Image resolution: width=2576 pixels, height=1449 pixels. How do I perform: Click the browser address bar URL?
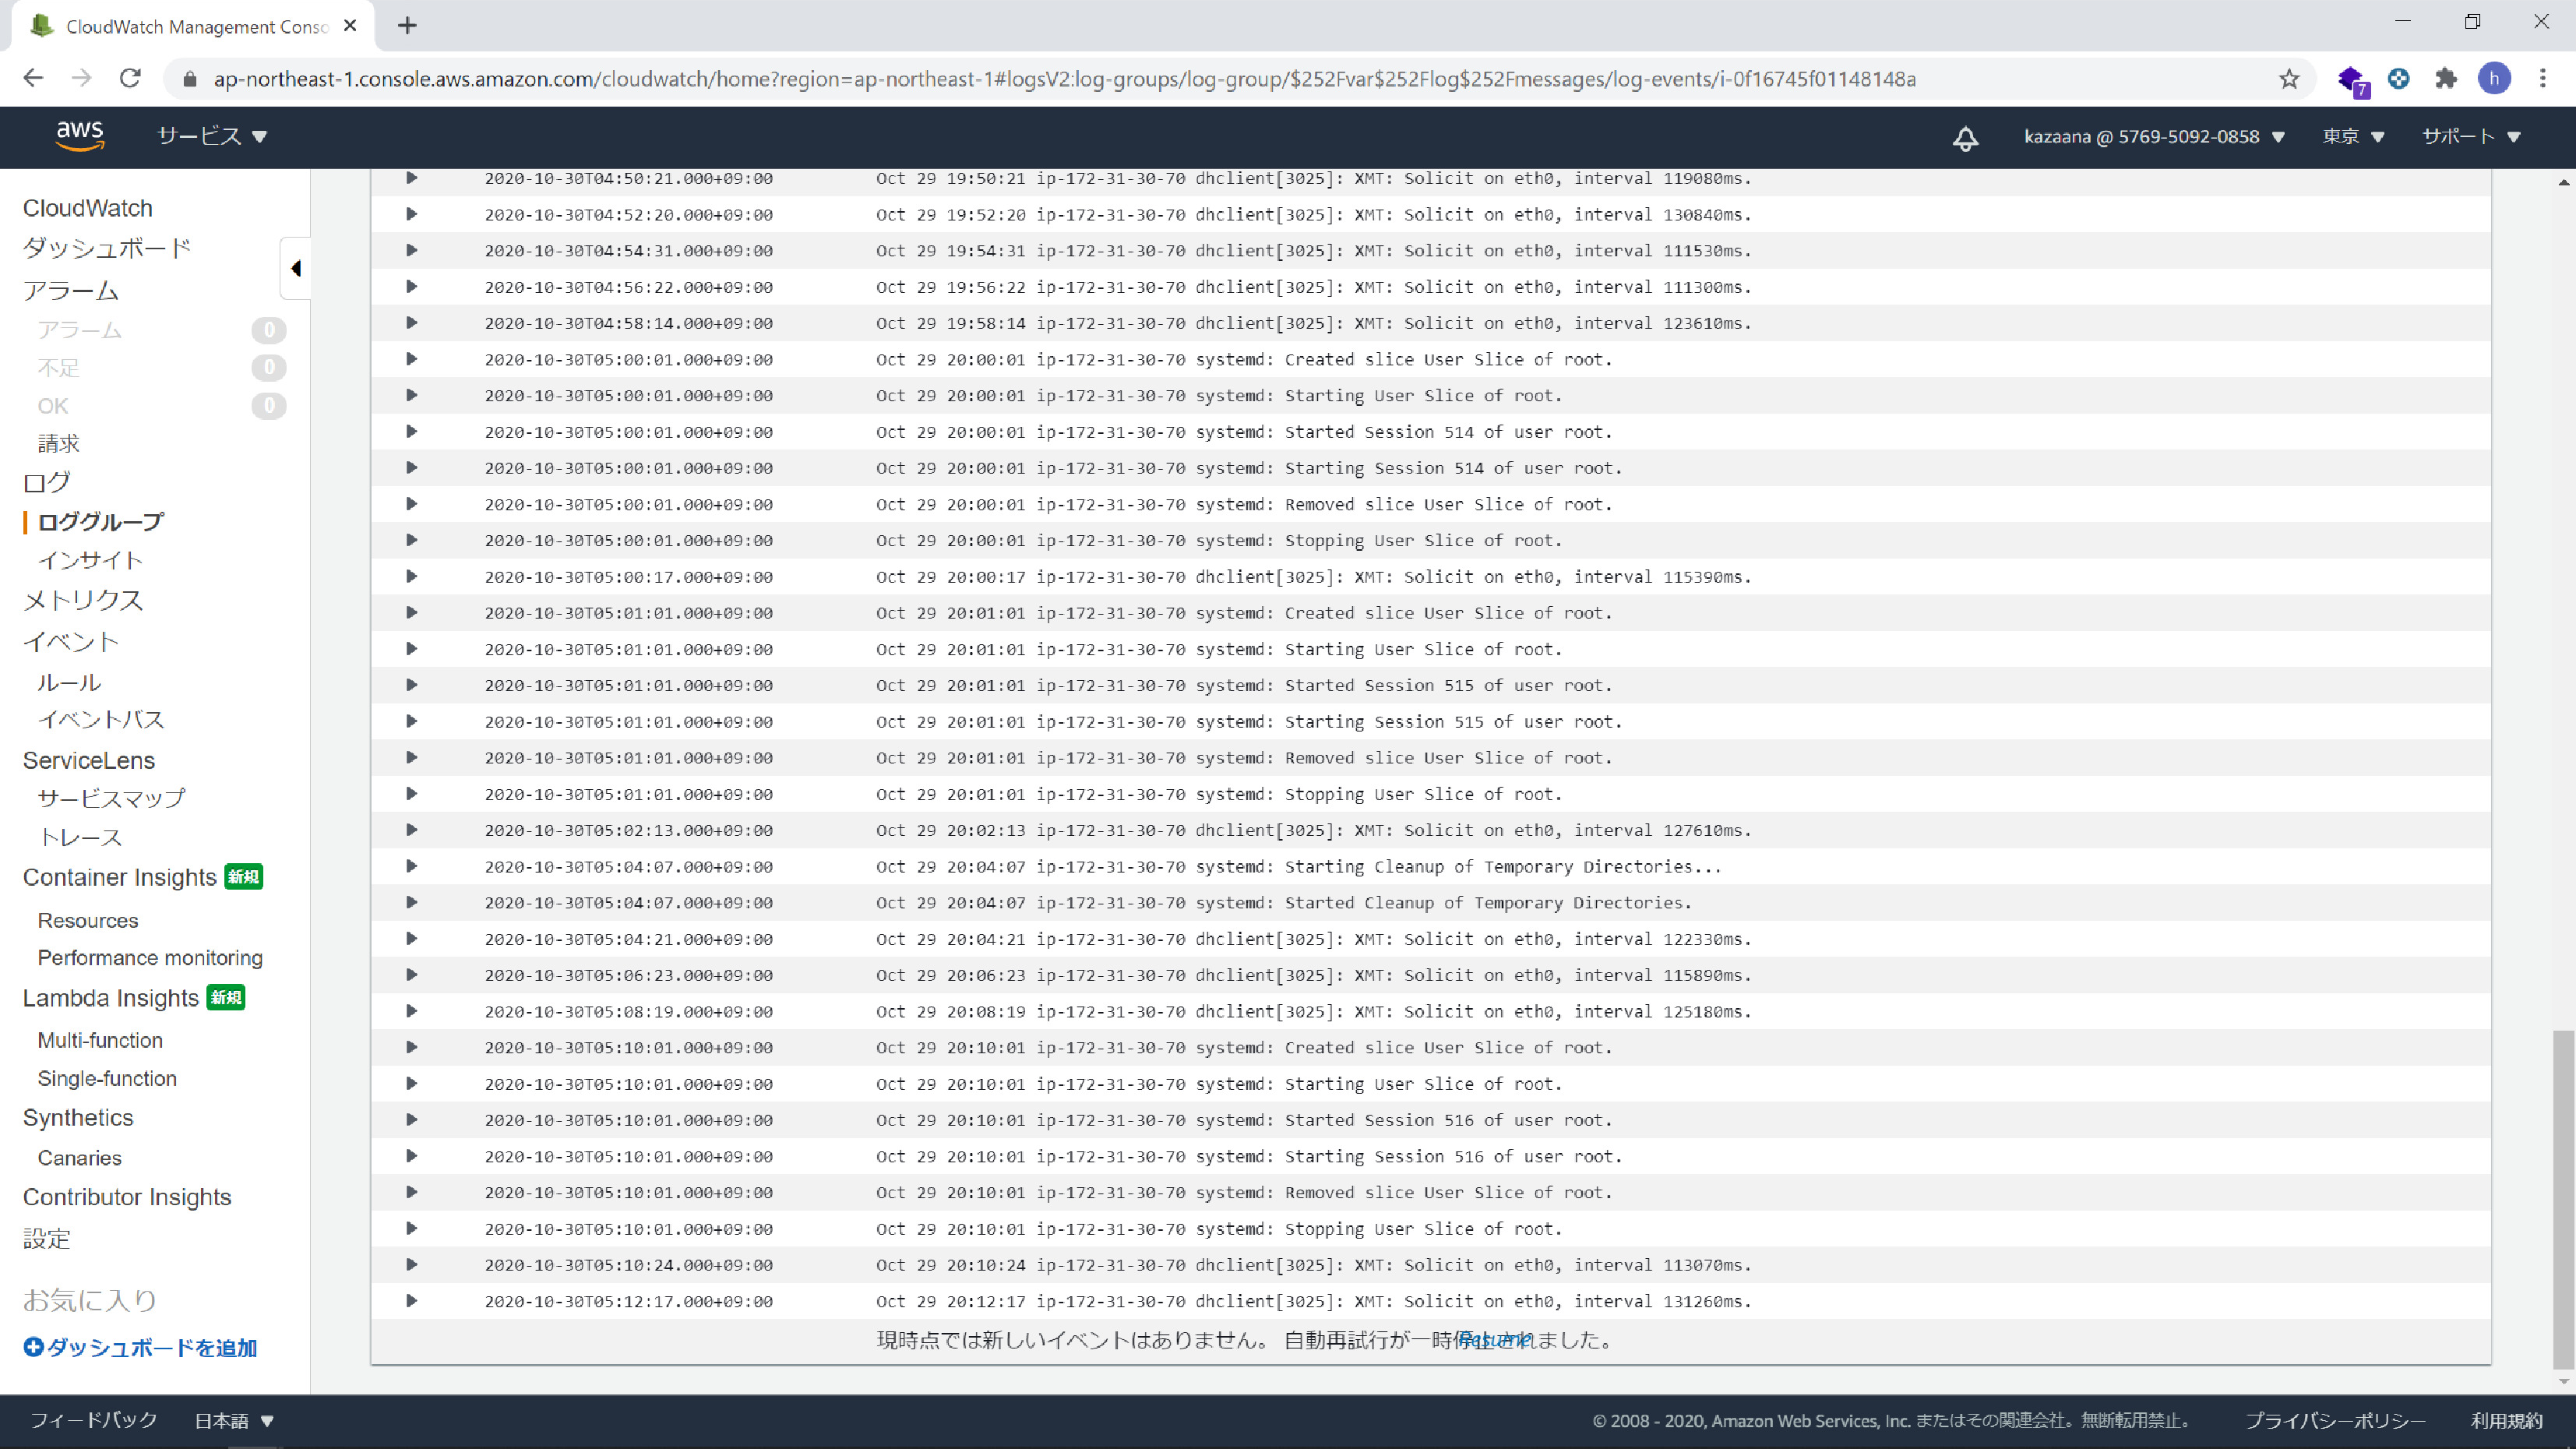[1064, 79]
